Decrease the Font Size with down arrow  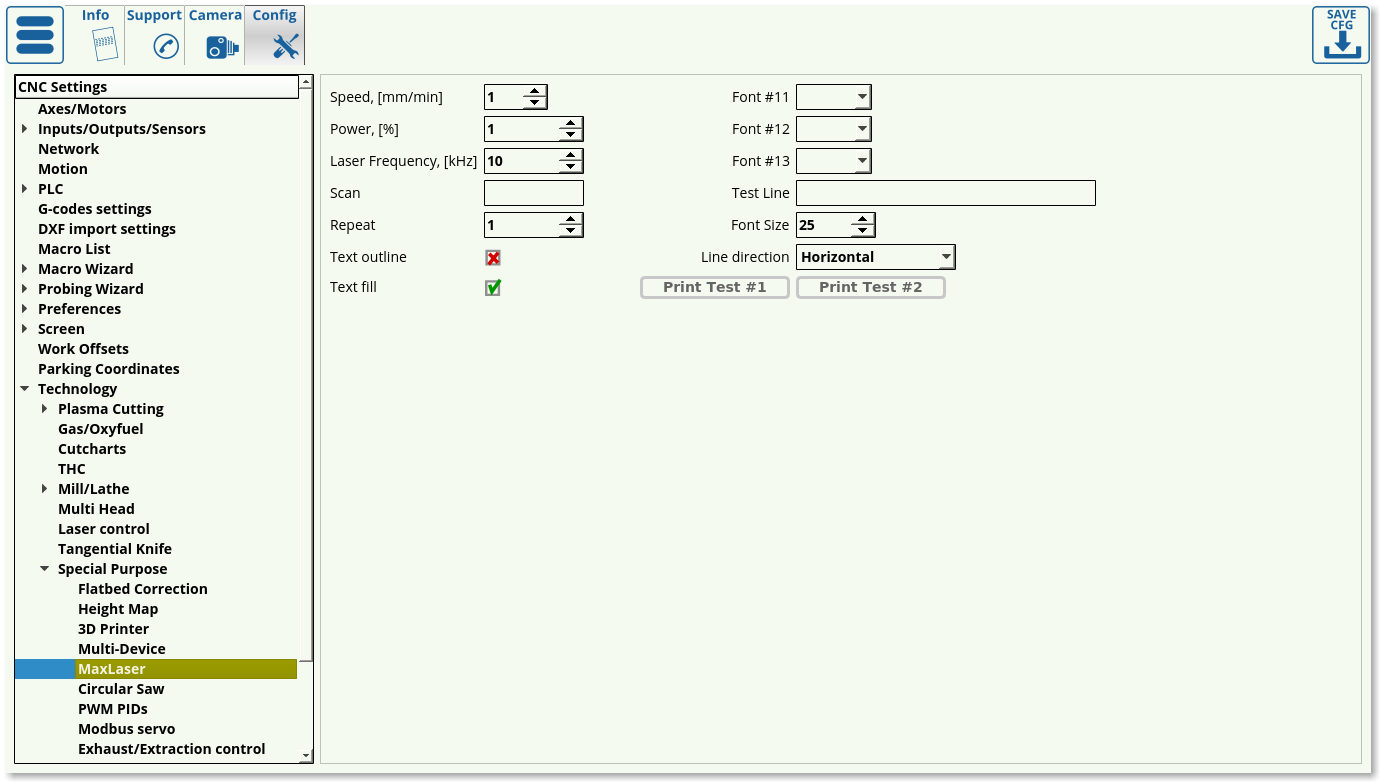tap(863, 231)
